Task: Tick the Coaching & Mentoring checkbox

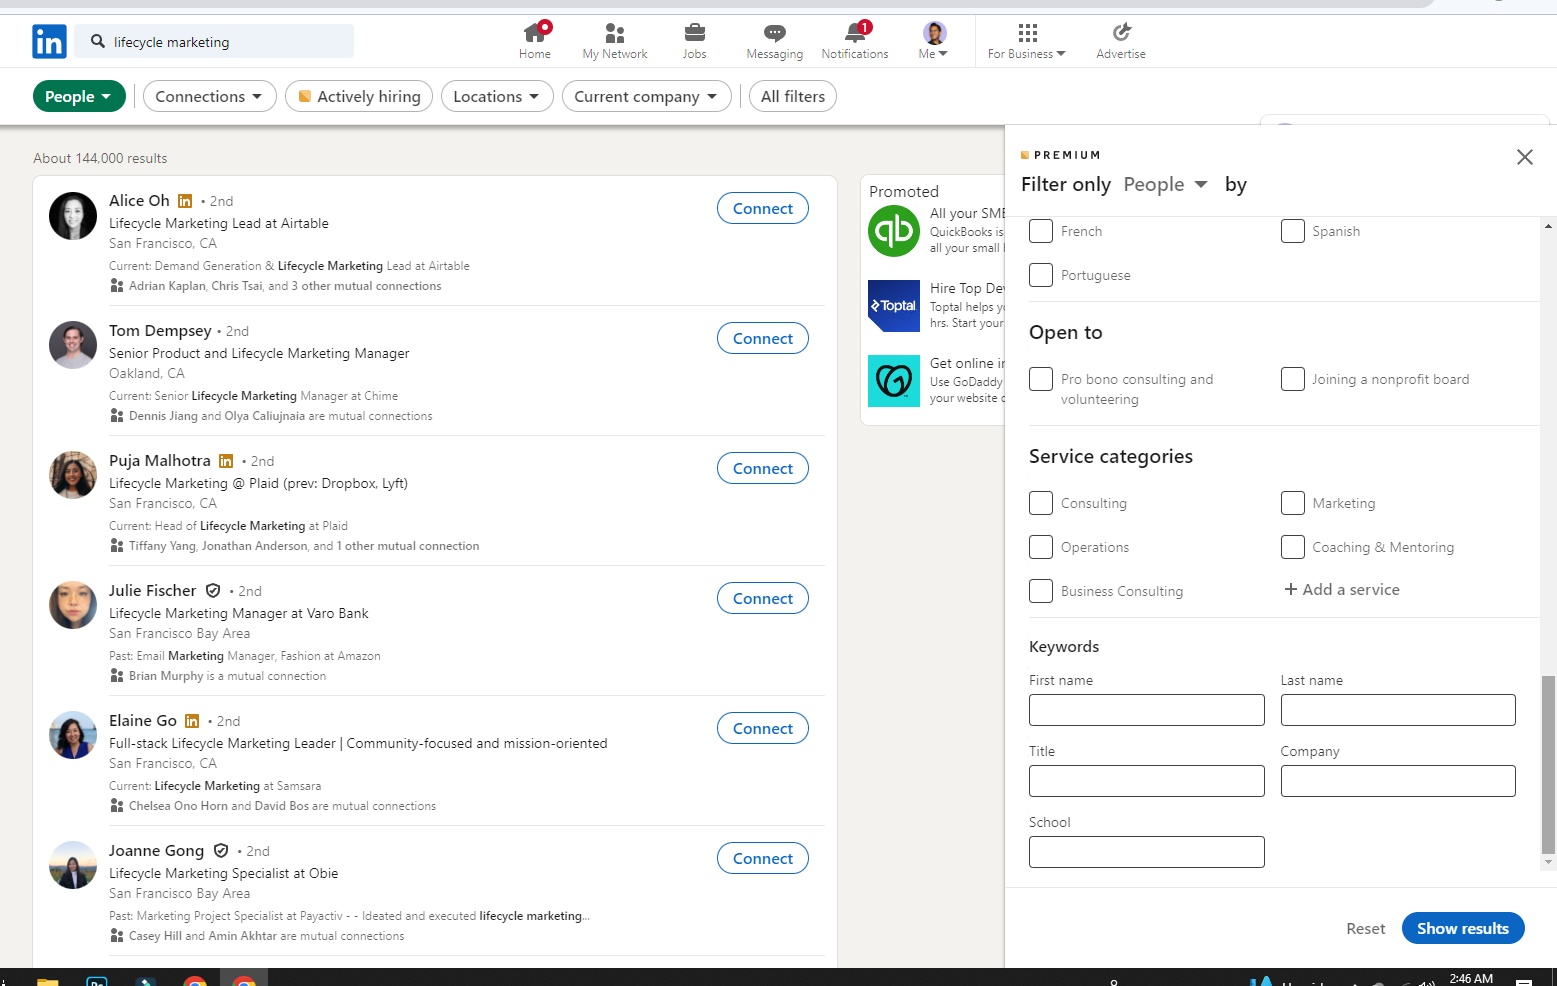Action: pos(1293,547)
